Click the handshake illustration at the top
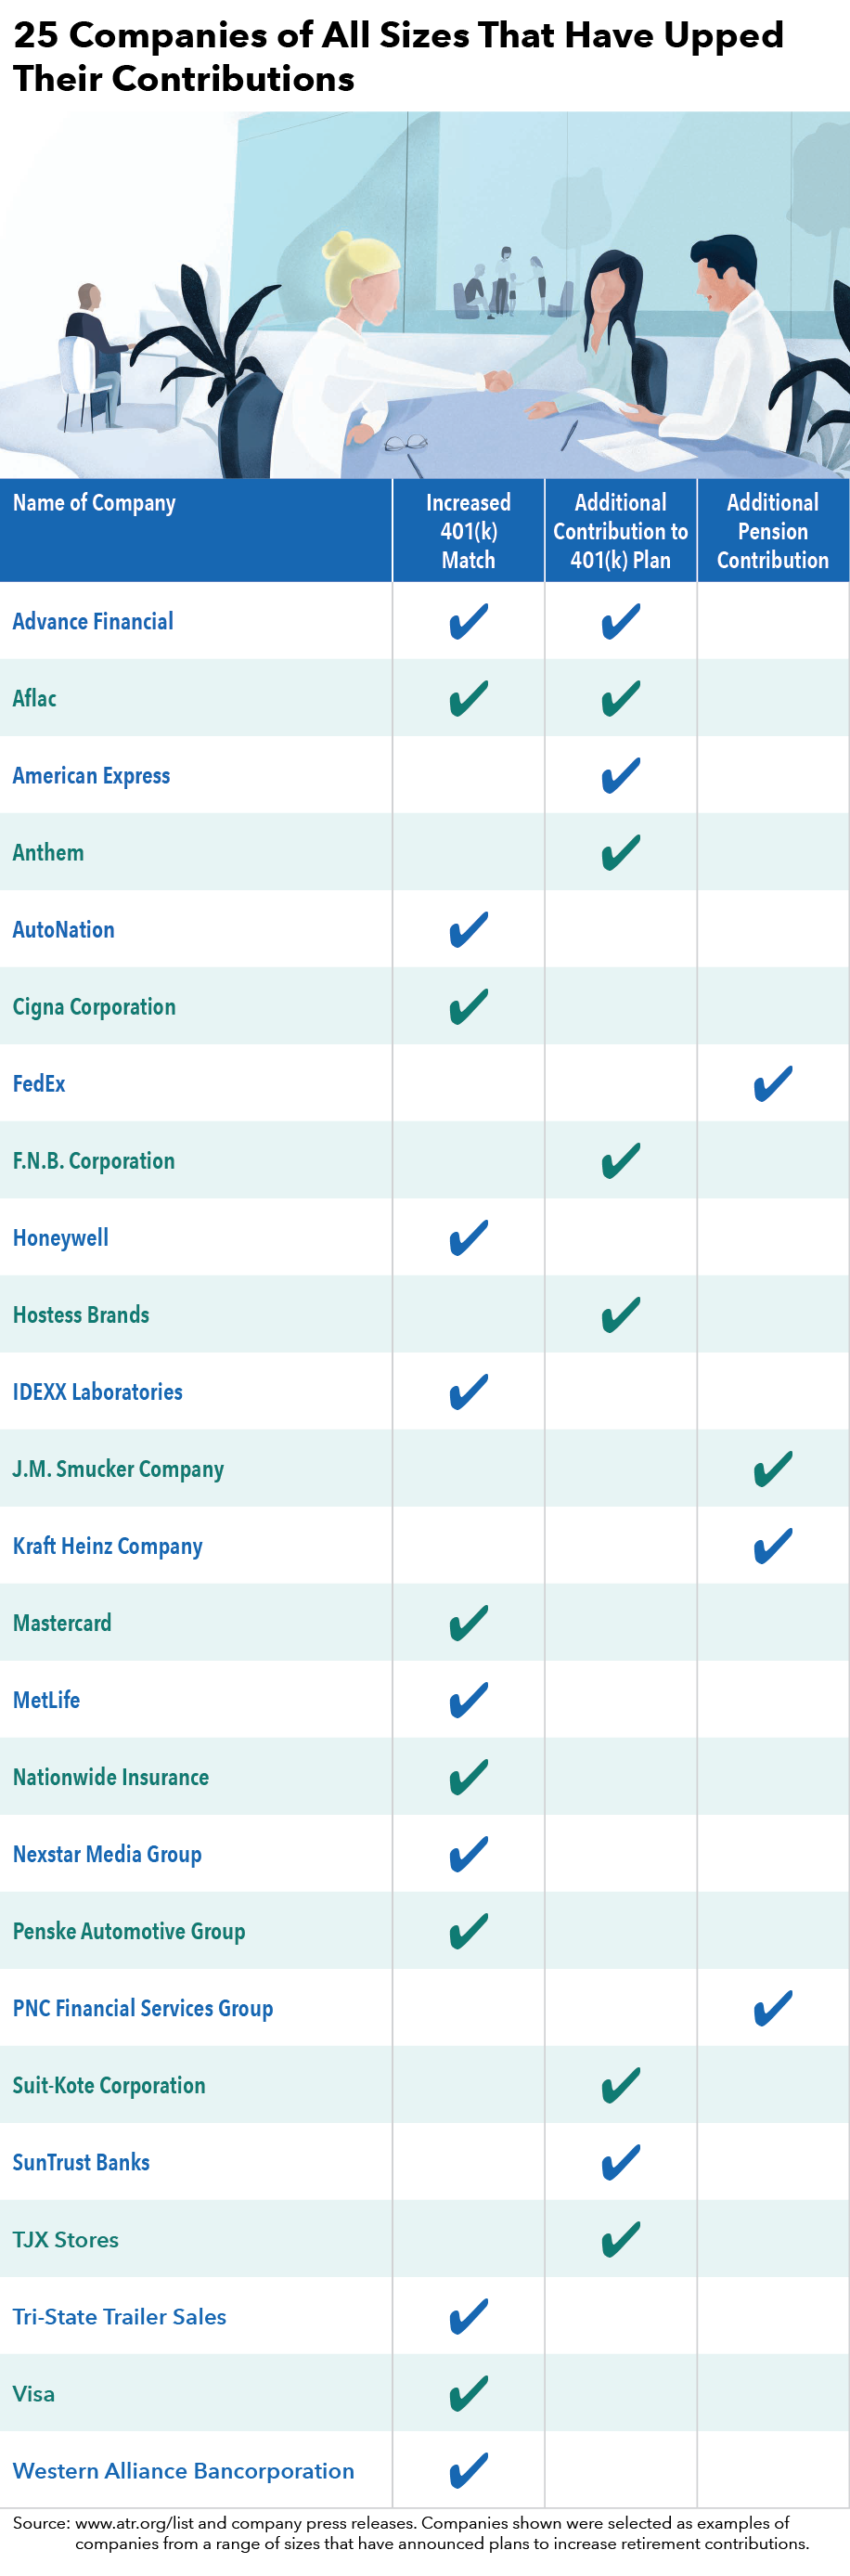Viewport: 850px width, 2576px height. [x=497, y=380]
